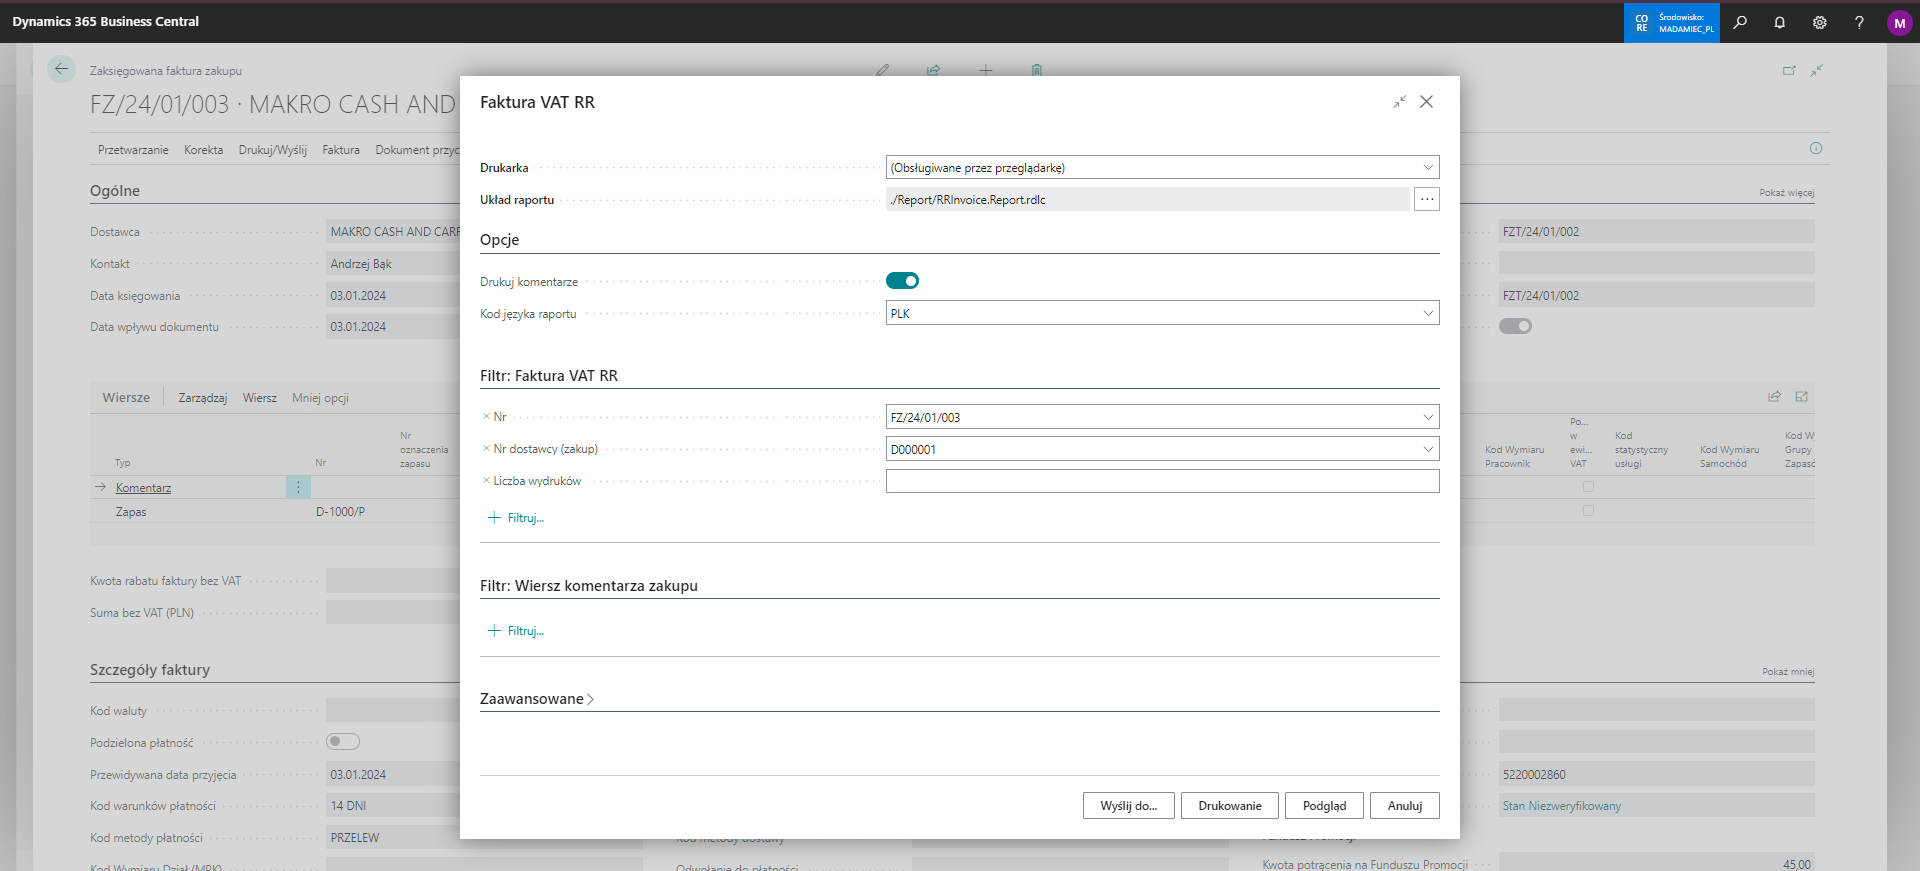Click the Układ raportu path field
The image size is (1920, 871).
pos(1148,199)
